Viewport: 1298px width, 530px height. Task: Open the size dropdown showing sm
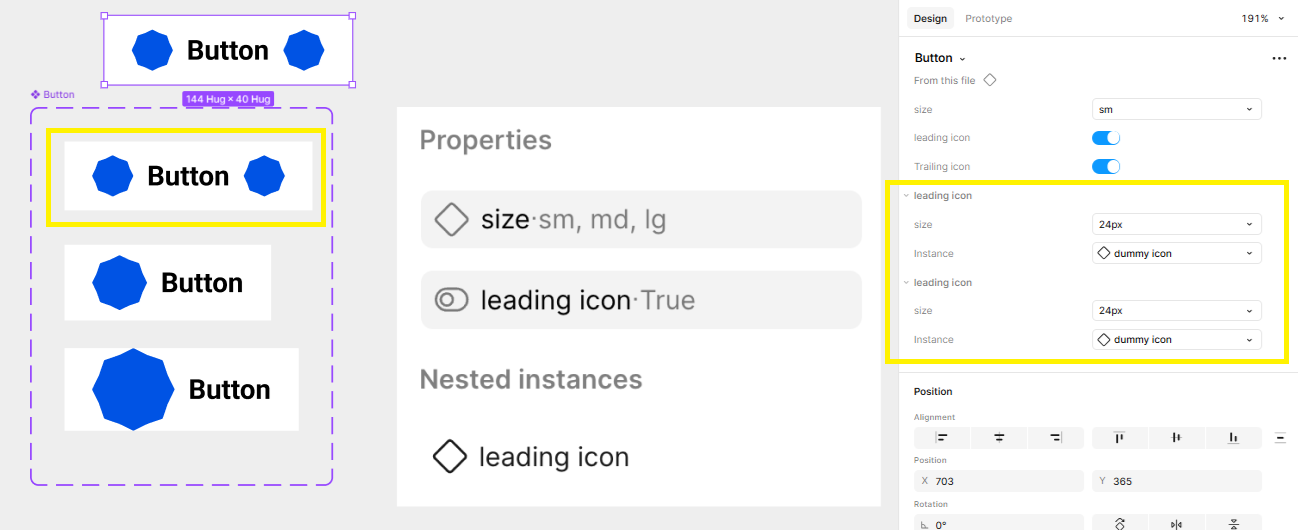coord(1176,109)
